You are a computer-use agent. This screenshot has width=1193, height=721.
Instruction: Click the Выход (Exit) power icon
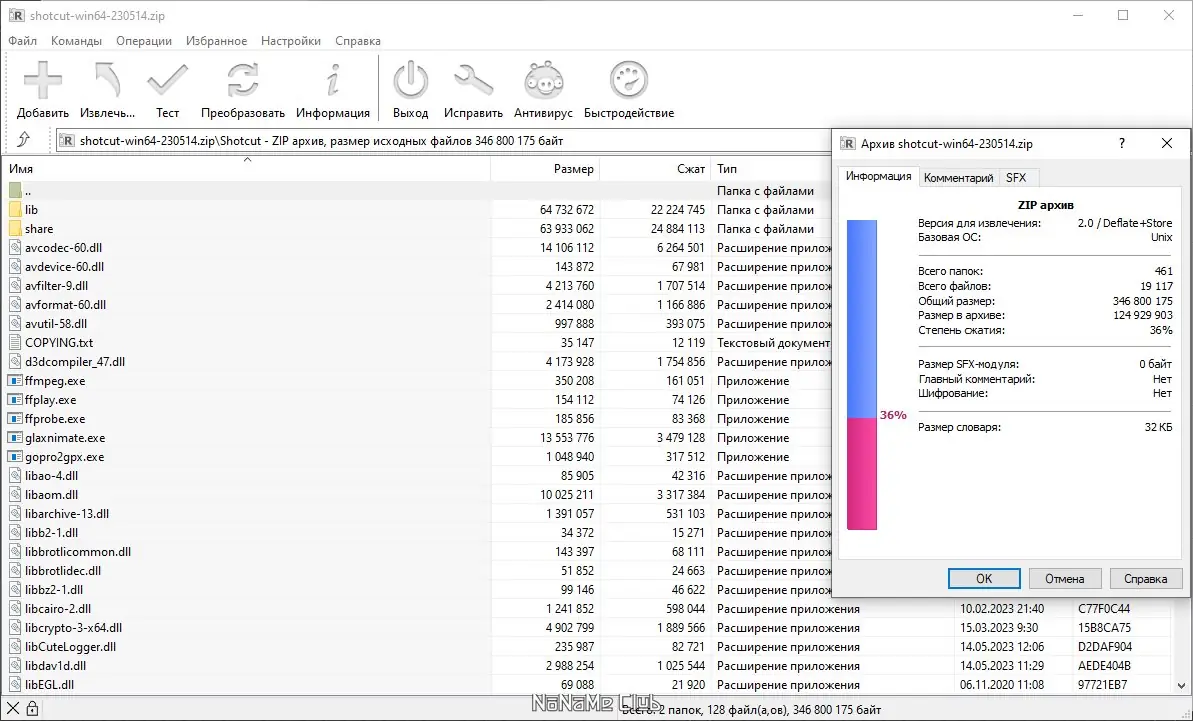410,80
